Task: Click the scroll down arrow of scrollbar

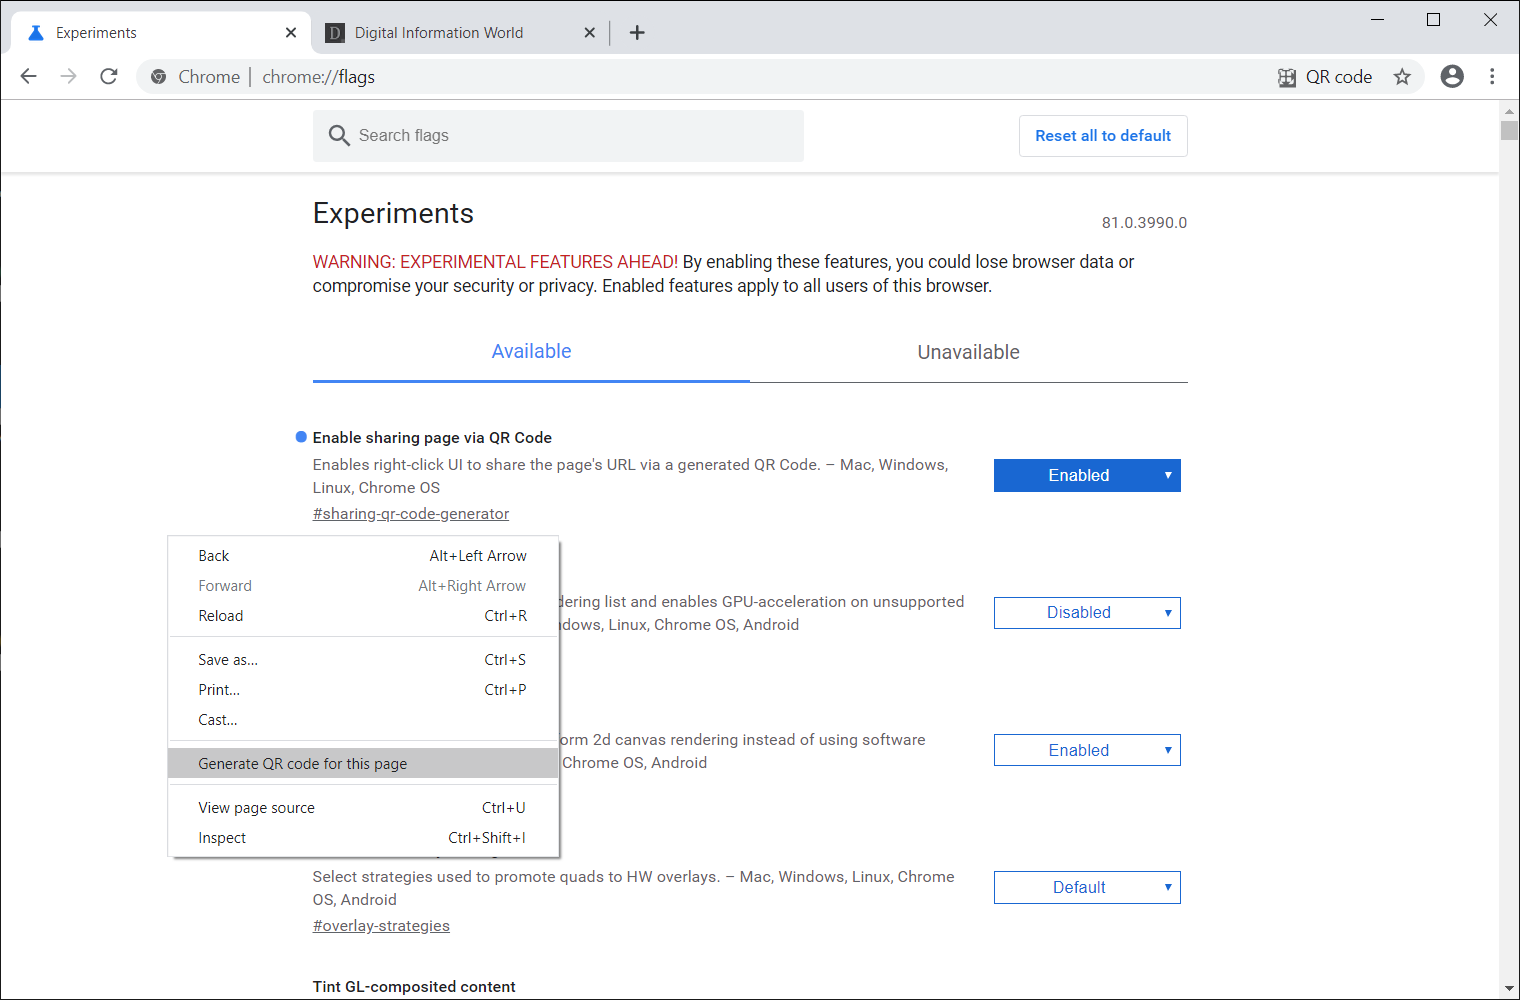Action: click(x=1509, y=988)
